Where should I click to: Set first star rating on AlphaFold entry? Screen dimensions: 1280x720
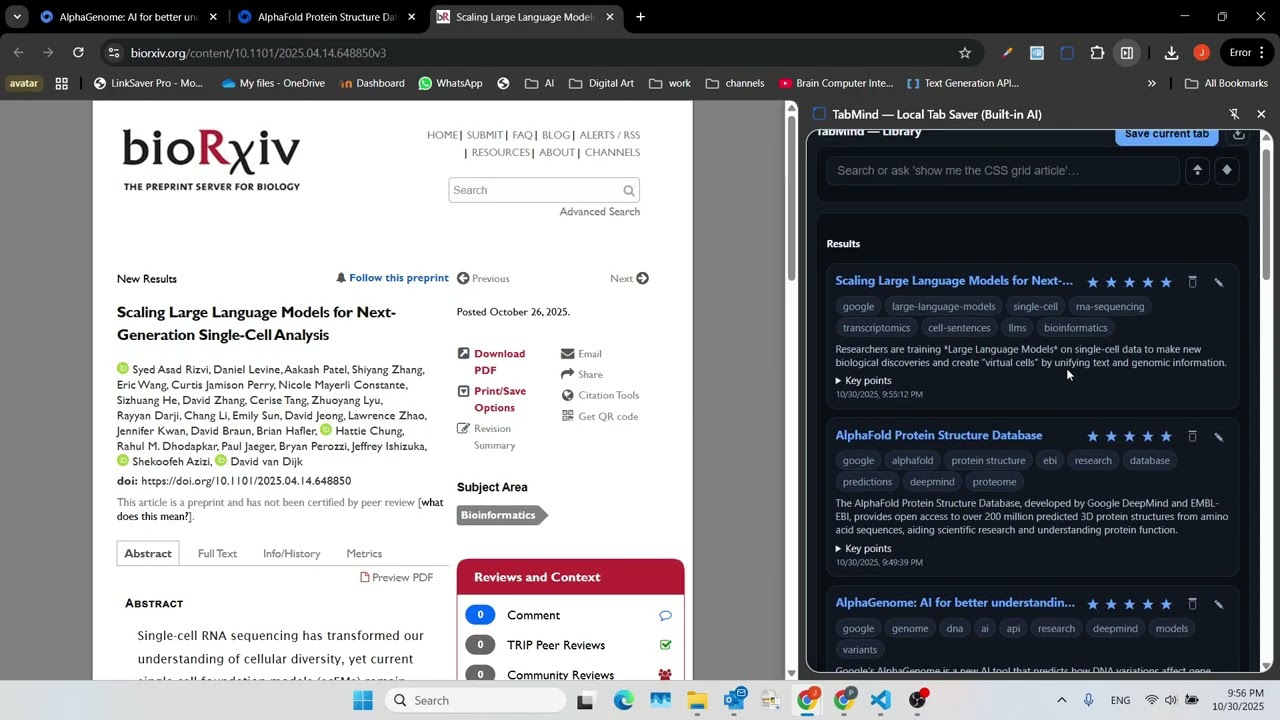[x=1093, y=436]
